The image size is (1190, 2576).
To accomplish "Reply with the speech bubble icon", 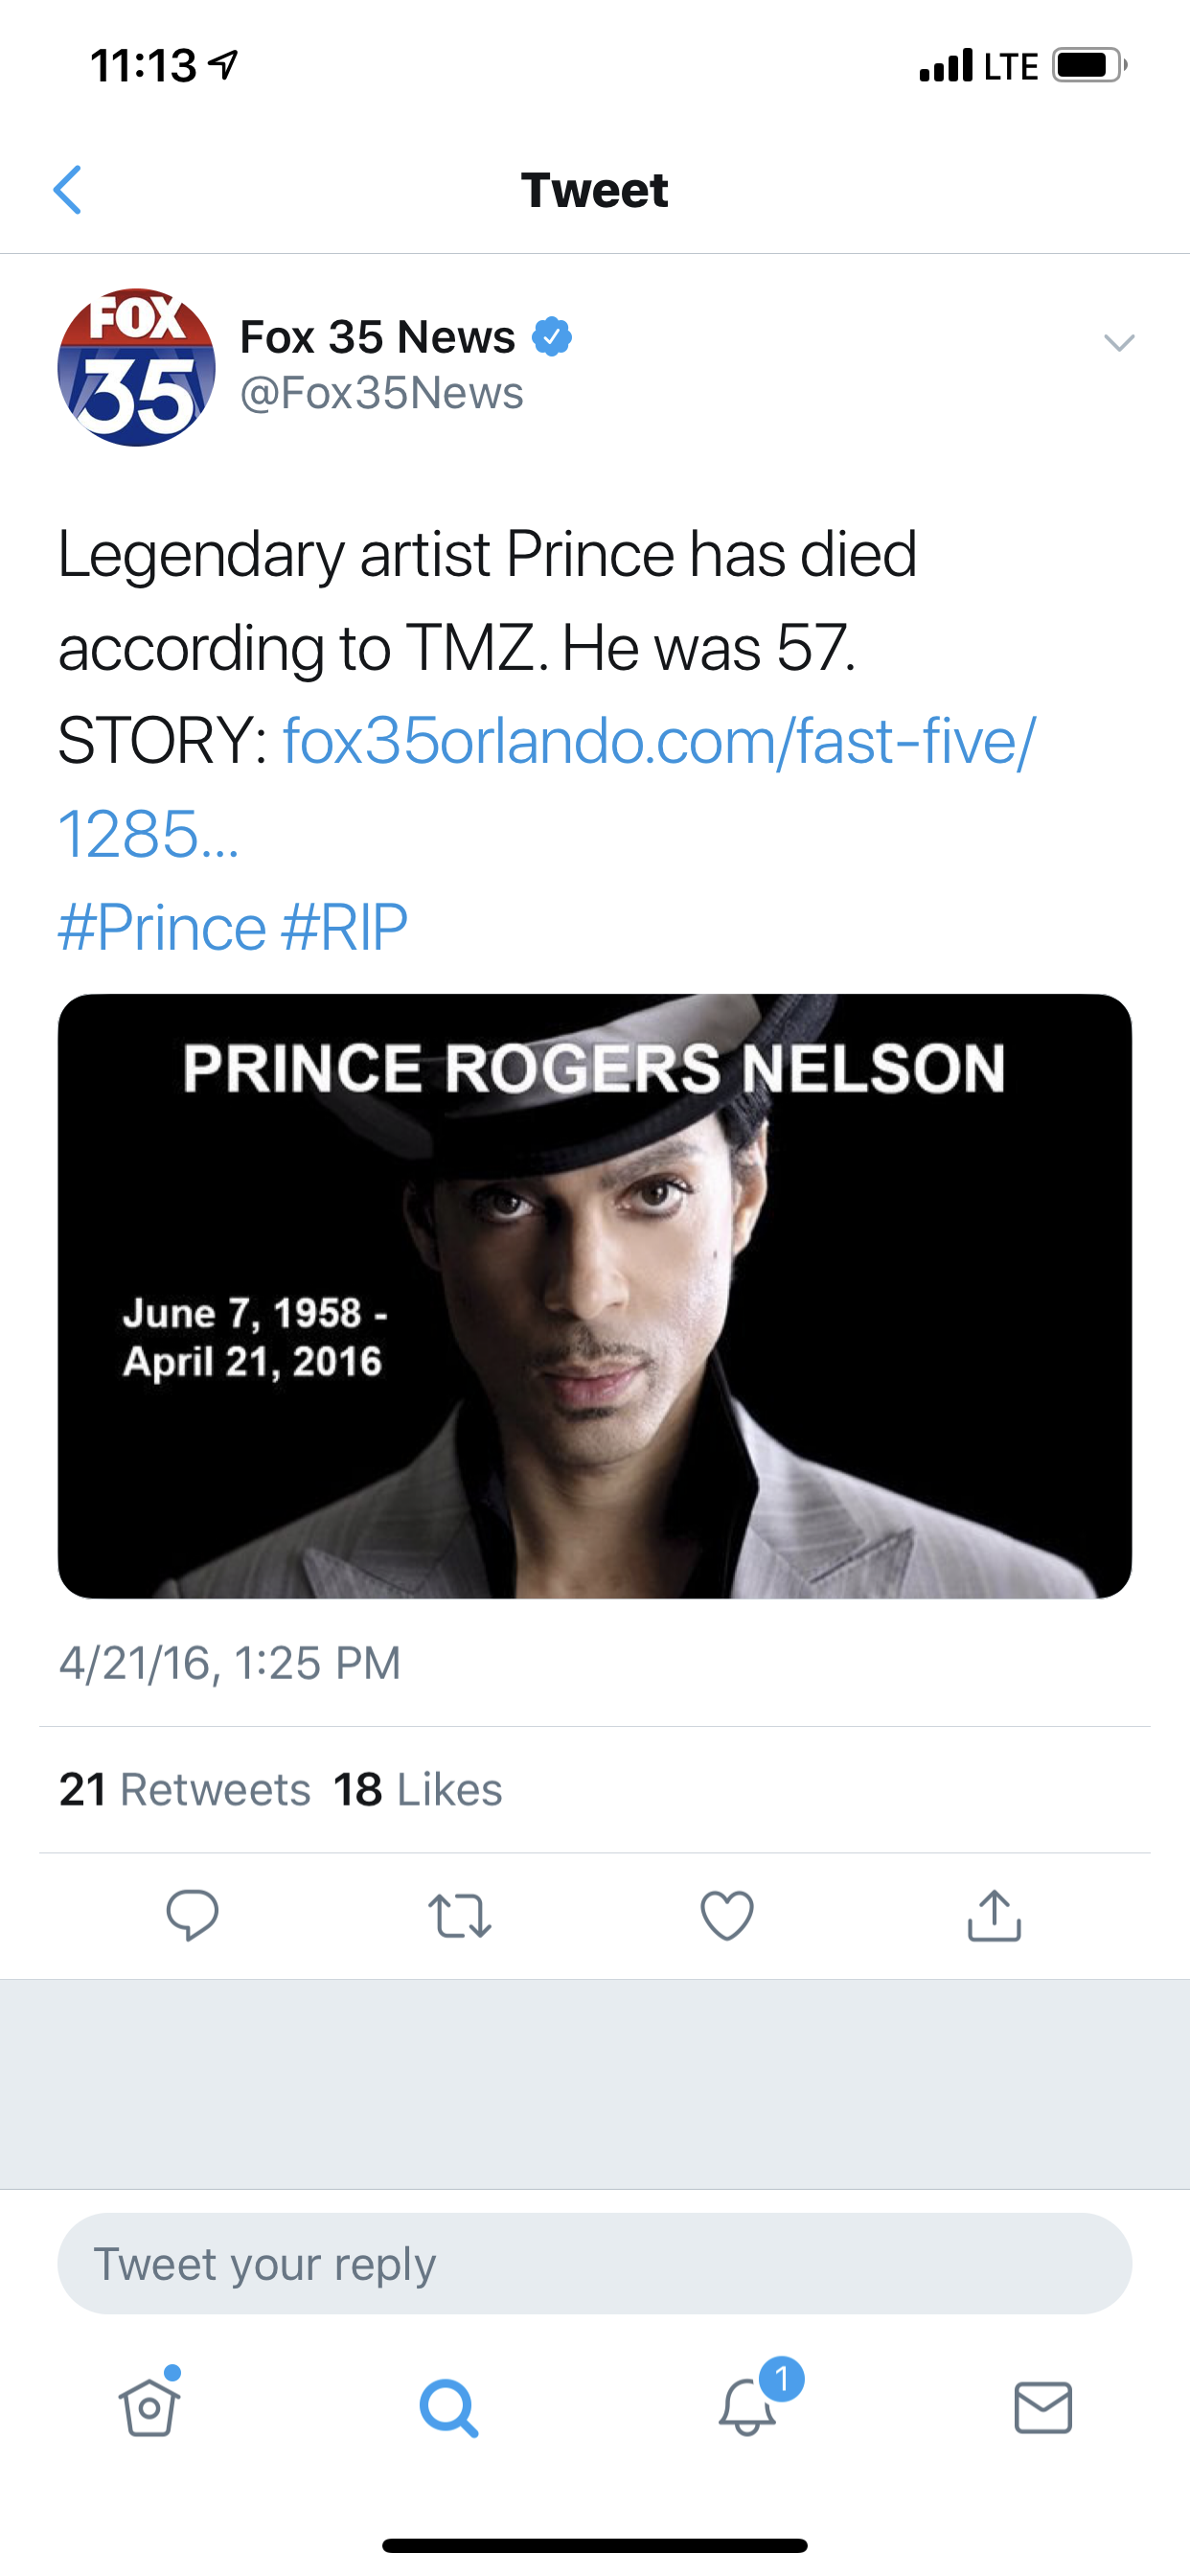I will pyautogui.click(x=192, y=1915).
